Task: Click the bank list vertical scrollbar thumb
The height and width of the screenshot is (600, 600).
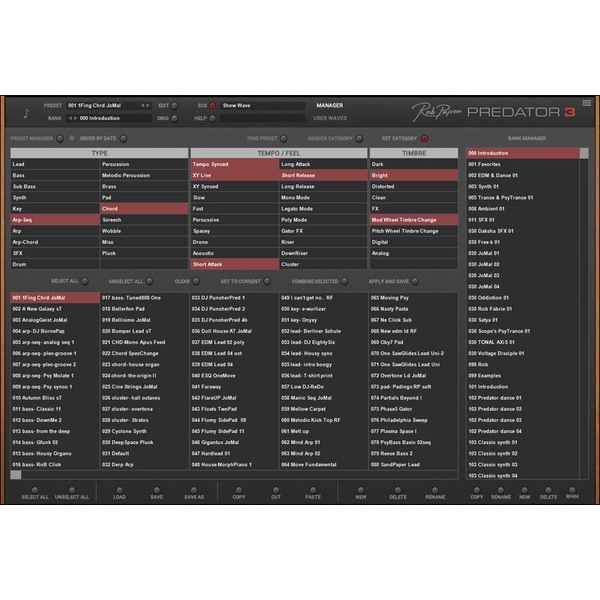Action: pyautogui.click(x=584, y=153)
